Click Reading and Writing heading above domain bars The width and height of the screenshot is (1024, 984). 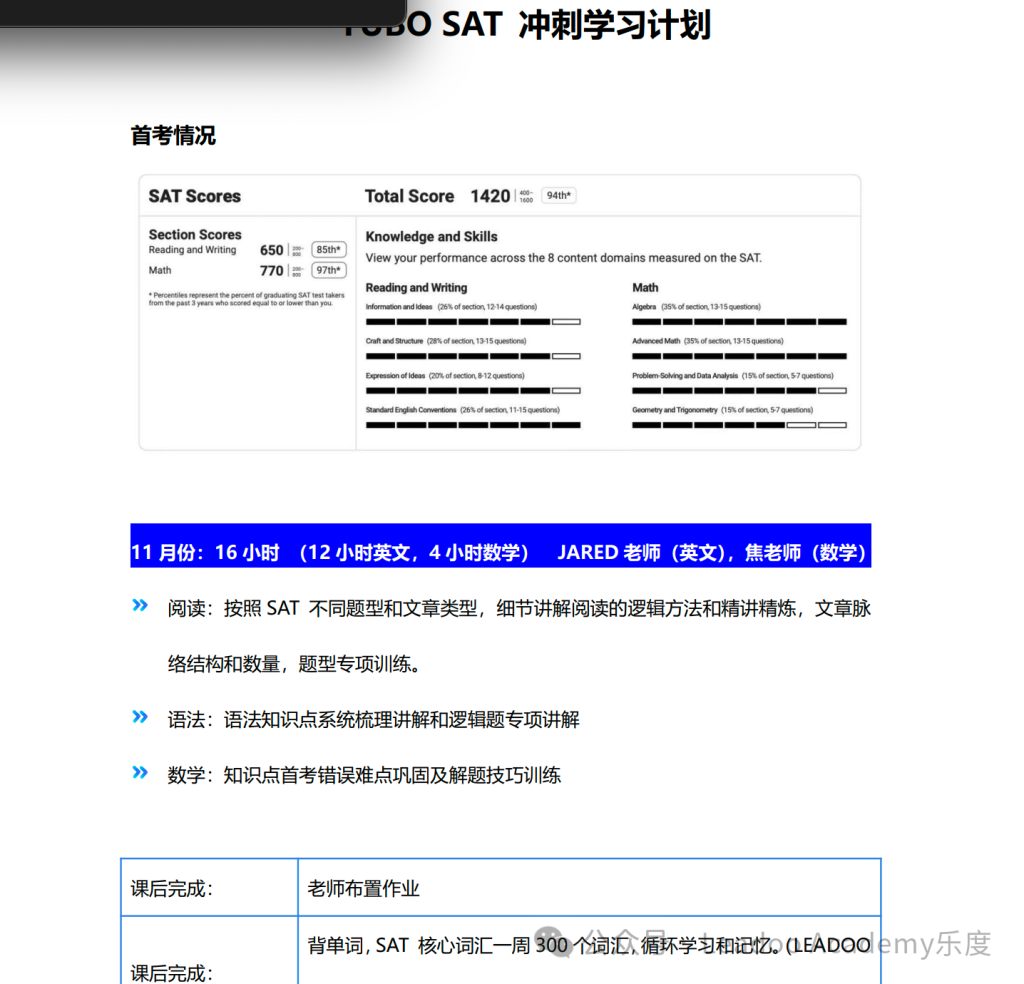[x=416, y=287]
